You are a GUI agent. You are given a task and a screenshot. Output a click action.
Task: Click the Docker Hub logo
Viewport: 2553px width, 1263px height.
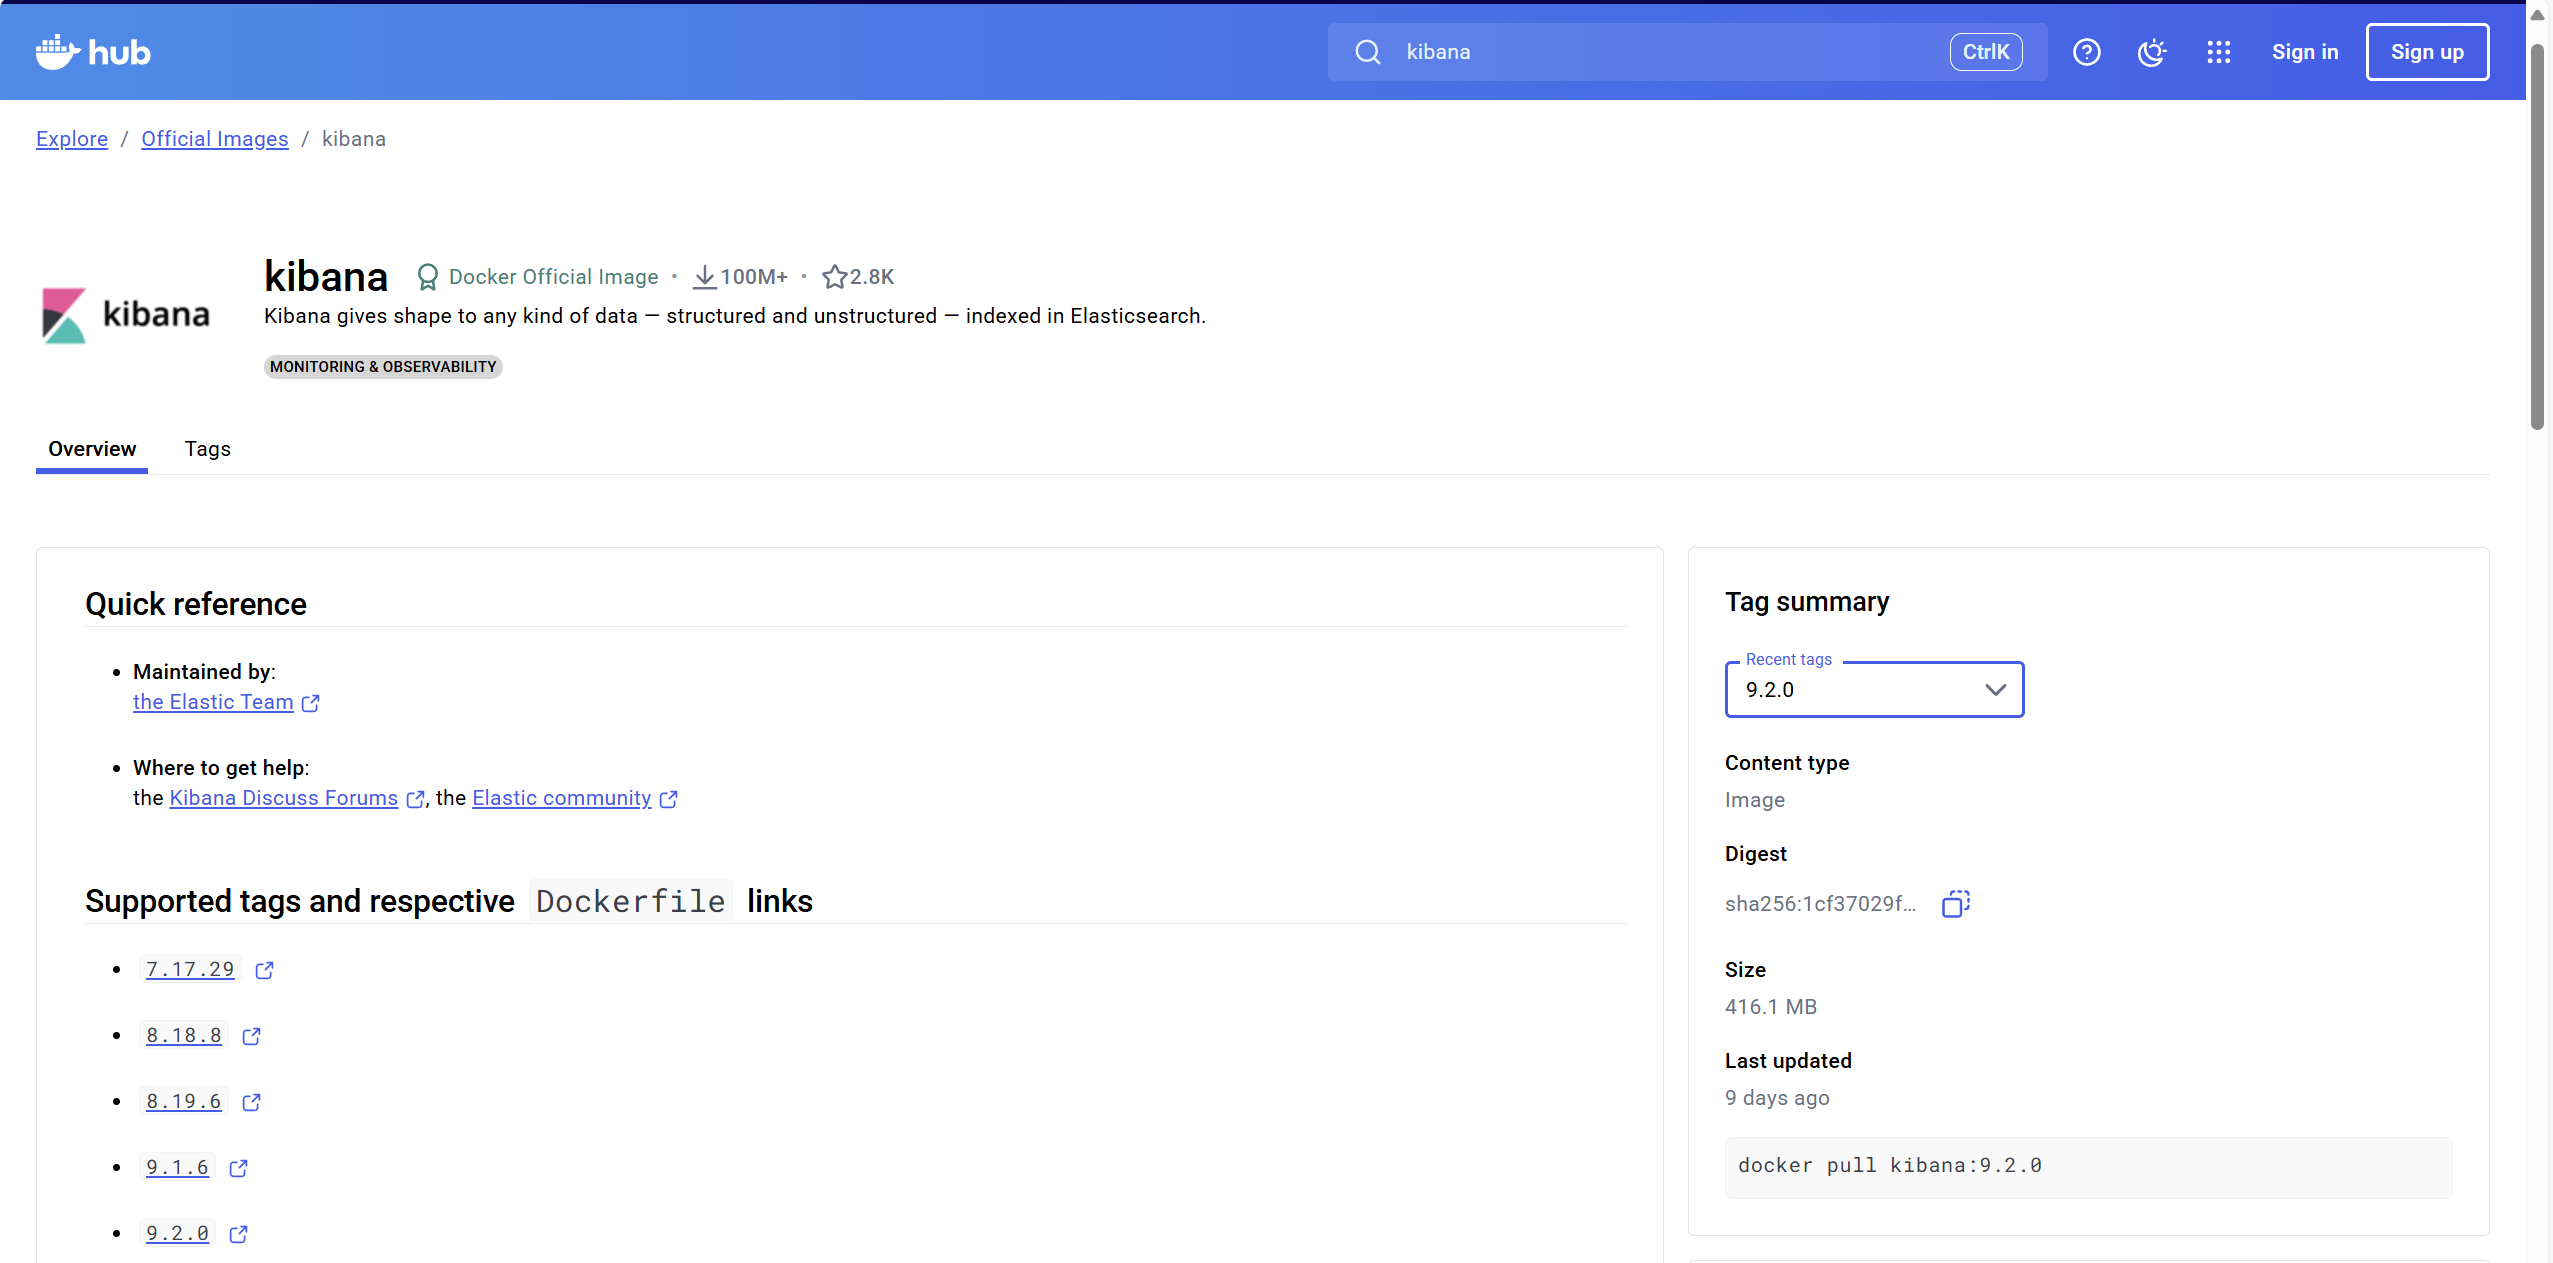[93, 52]
